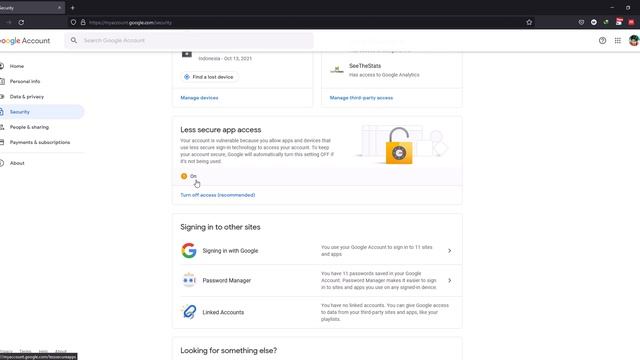
Task: Close the Security browser tab
Action: pyautogui.click(x=59, y=8)
